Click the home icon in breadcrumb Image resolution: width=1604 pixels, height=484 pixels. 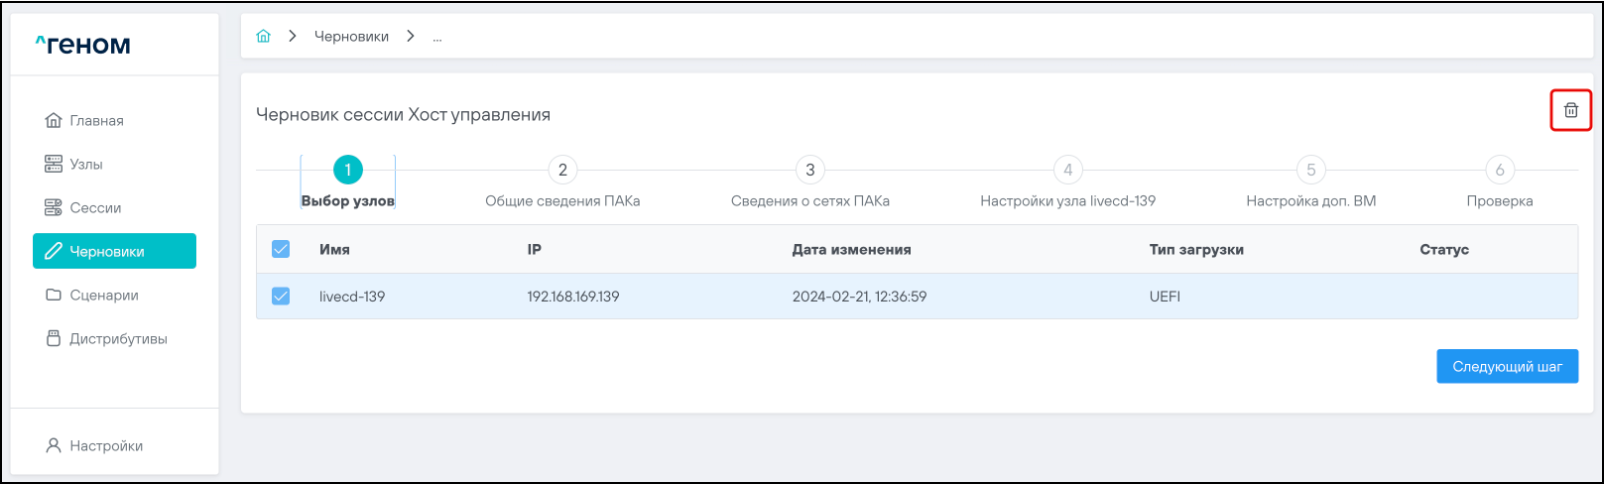(x=263, y=36)
